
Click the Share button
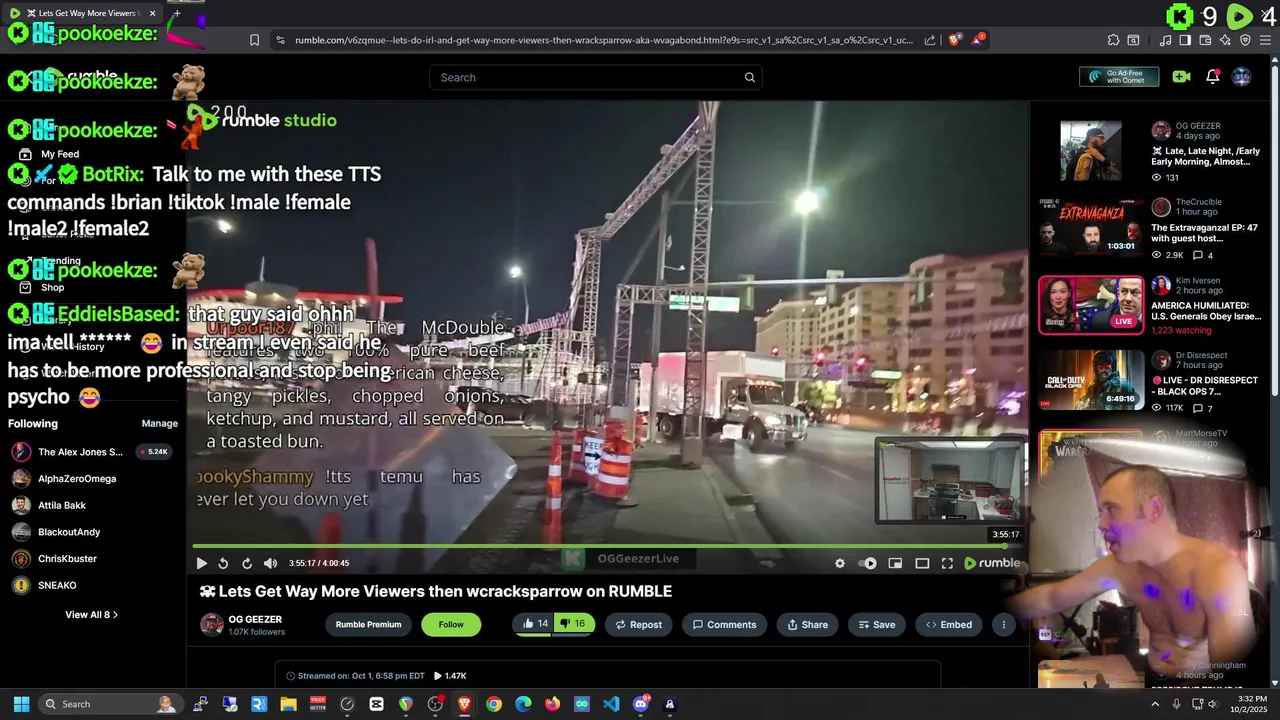click(807, 624)
